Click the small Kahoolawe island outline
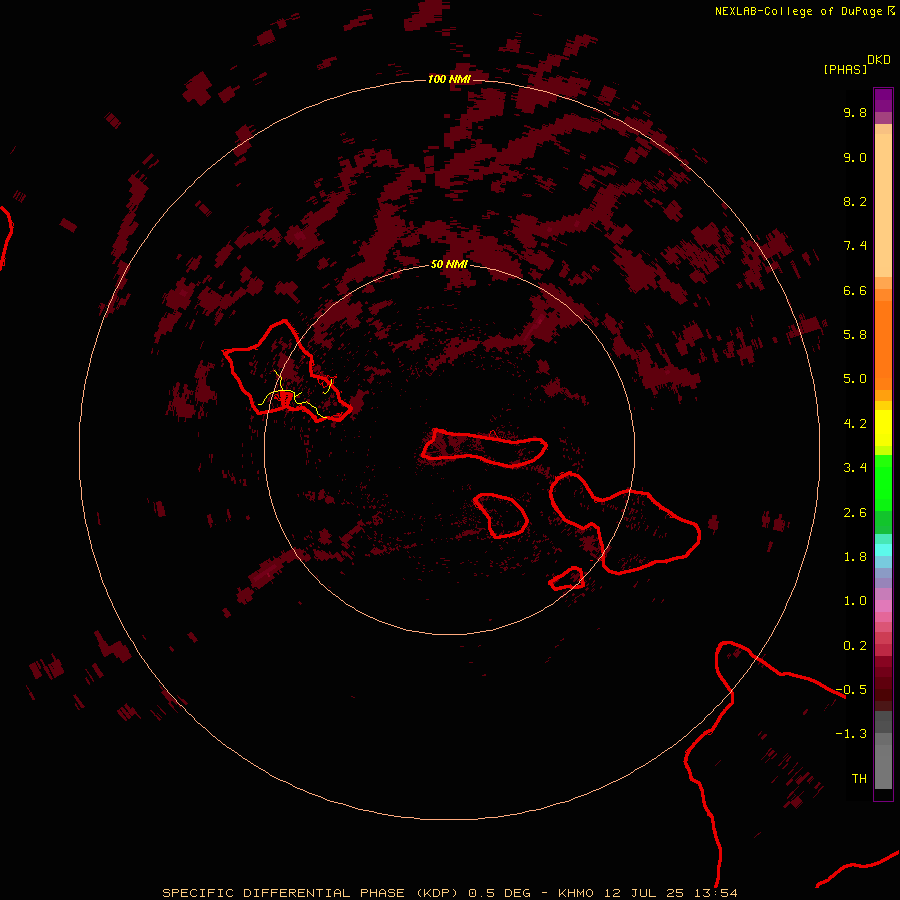The width and height of the screenshot is (900, 900). 567,579
